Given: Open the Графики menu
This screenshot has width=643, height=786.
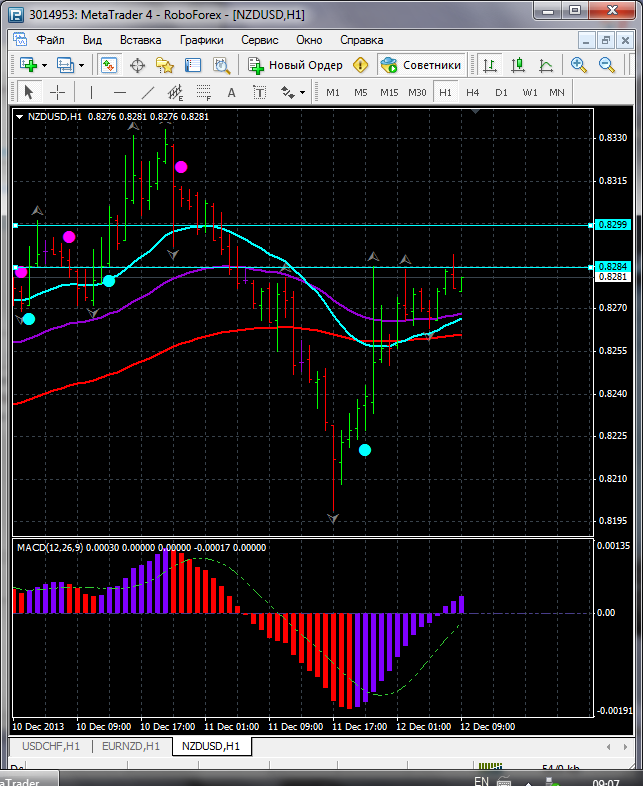Looking at the screenshot, I should coord(201,40).
